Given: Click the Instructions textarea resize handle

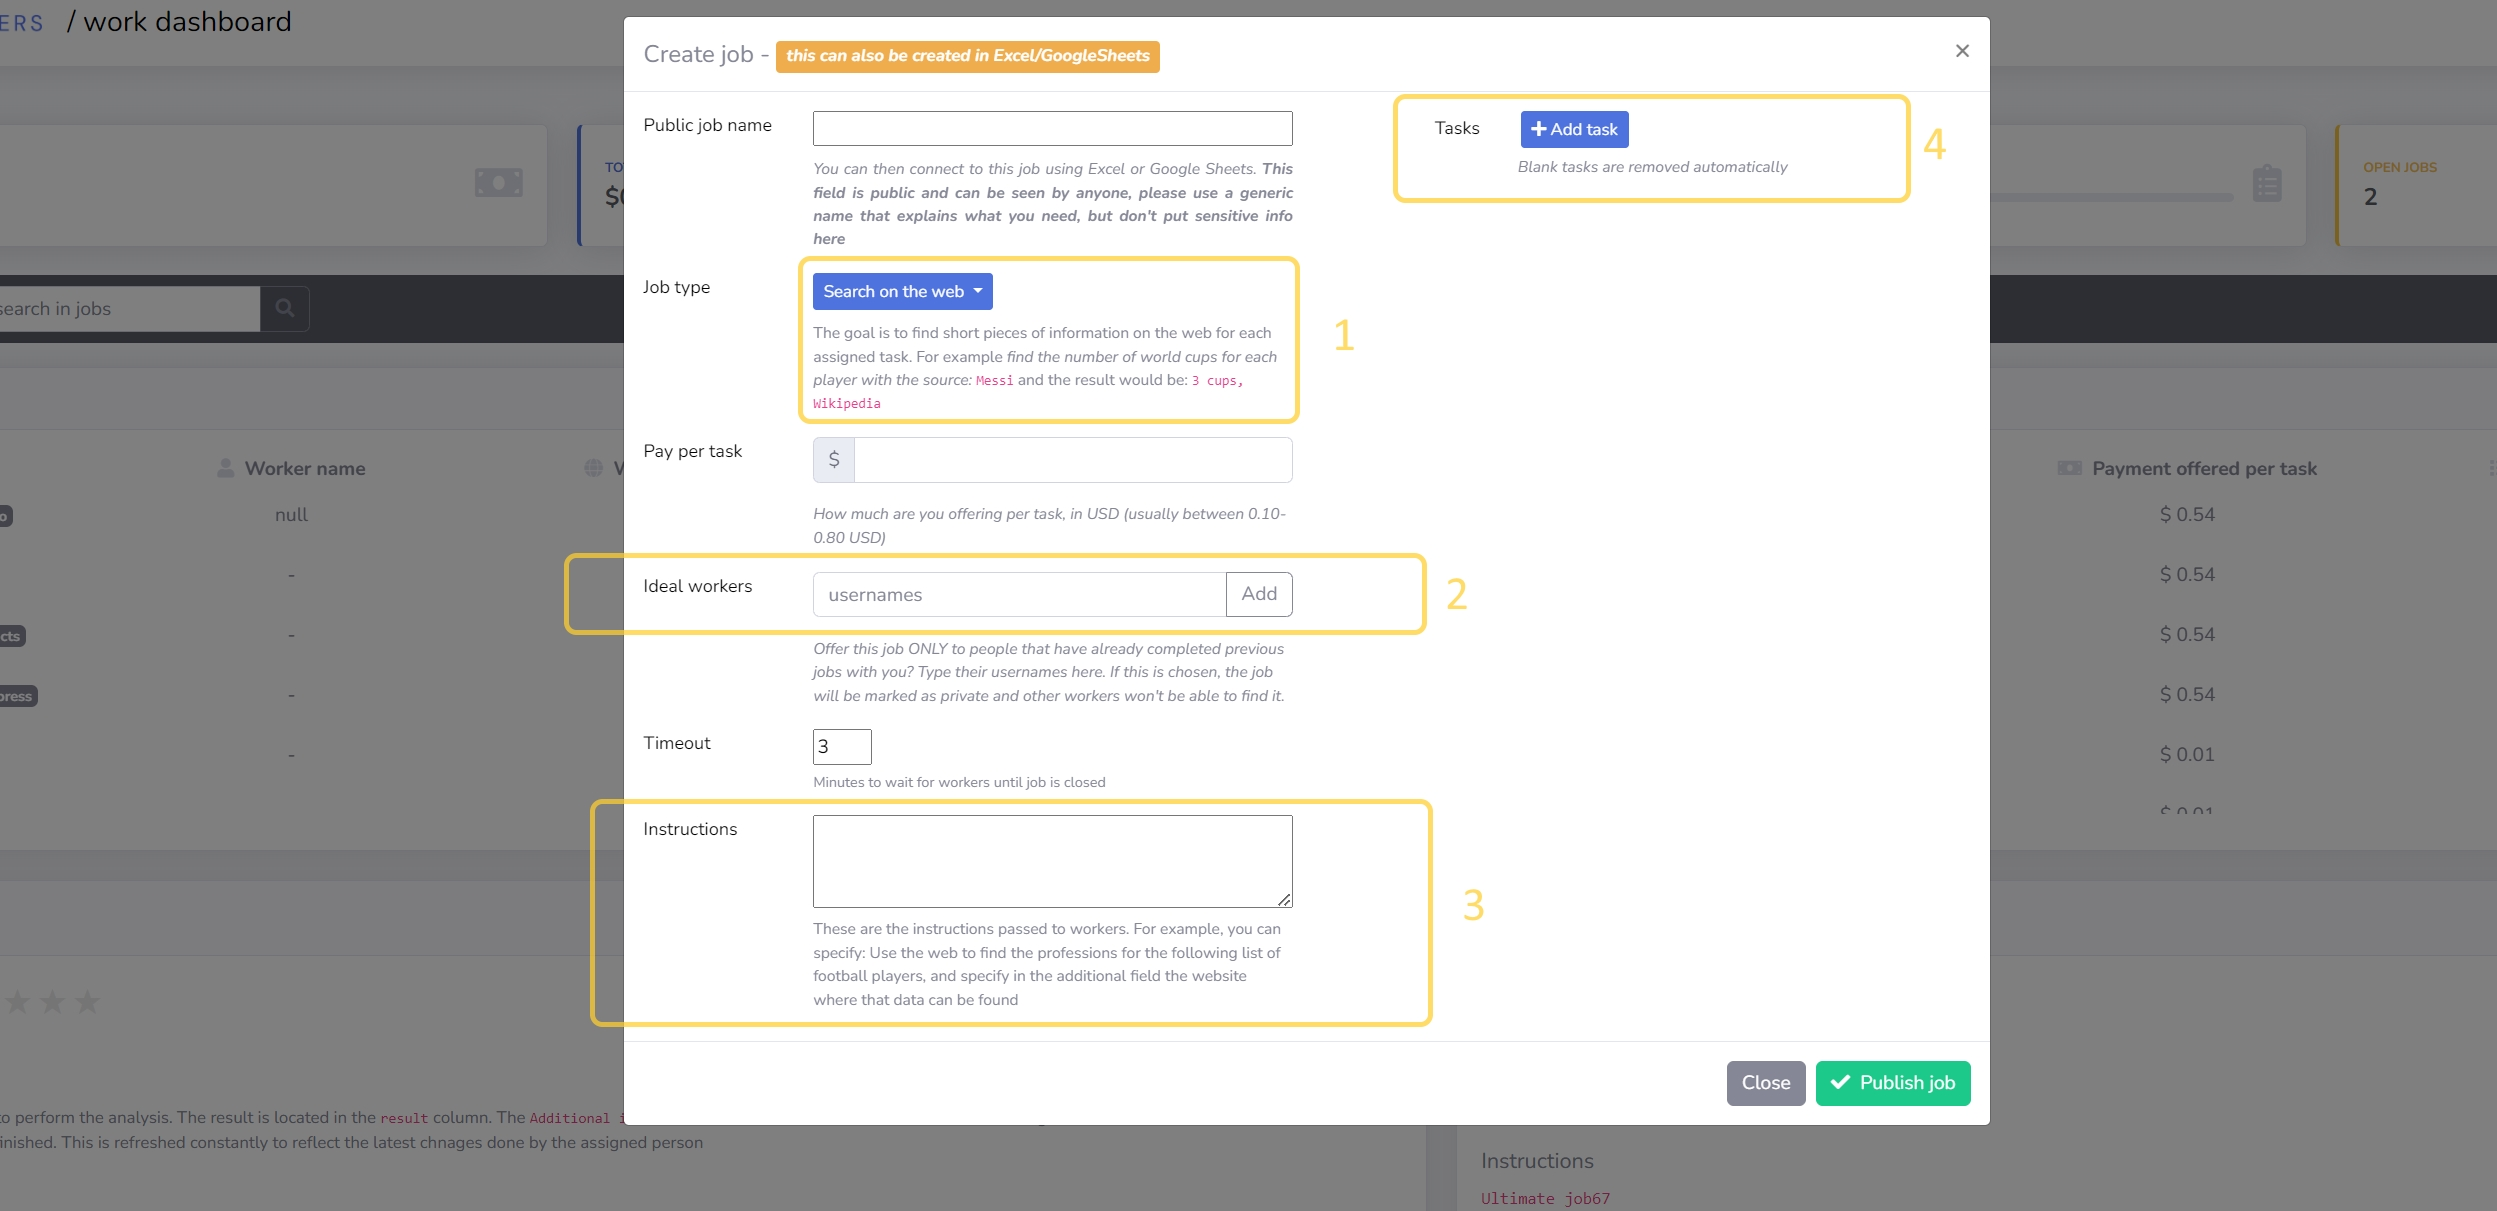Looking at the screenshot, I should (1284, 900).
